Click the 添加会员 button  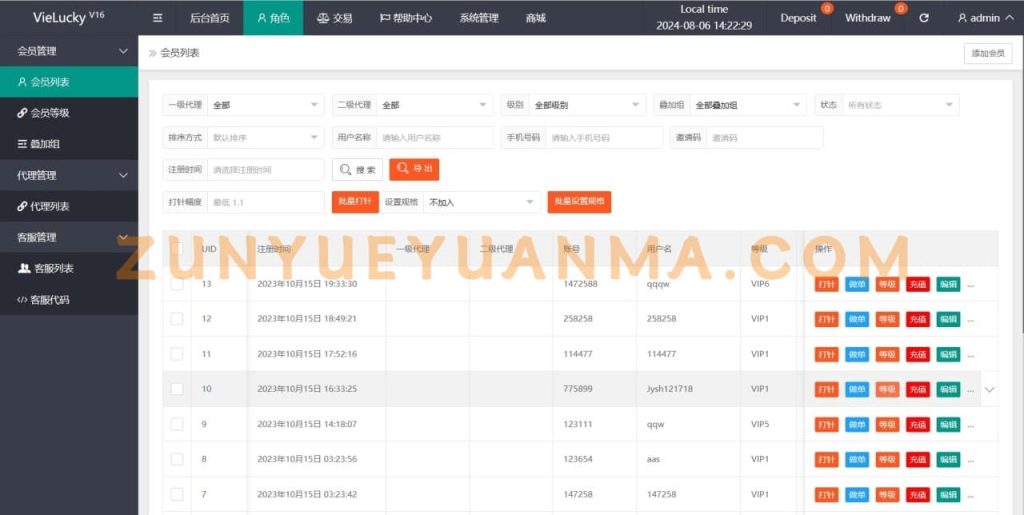tap(988, 54)
